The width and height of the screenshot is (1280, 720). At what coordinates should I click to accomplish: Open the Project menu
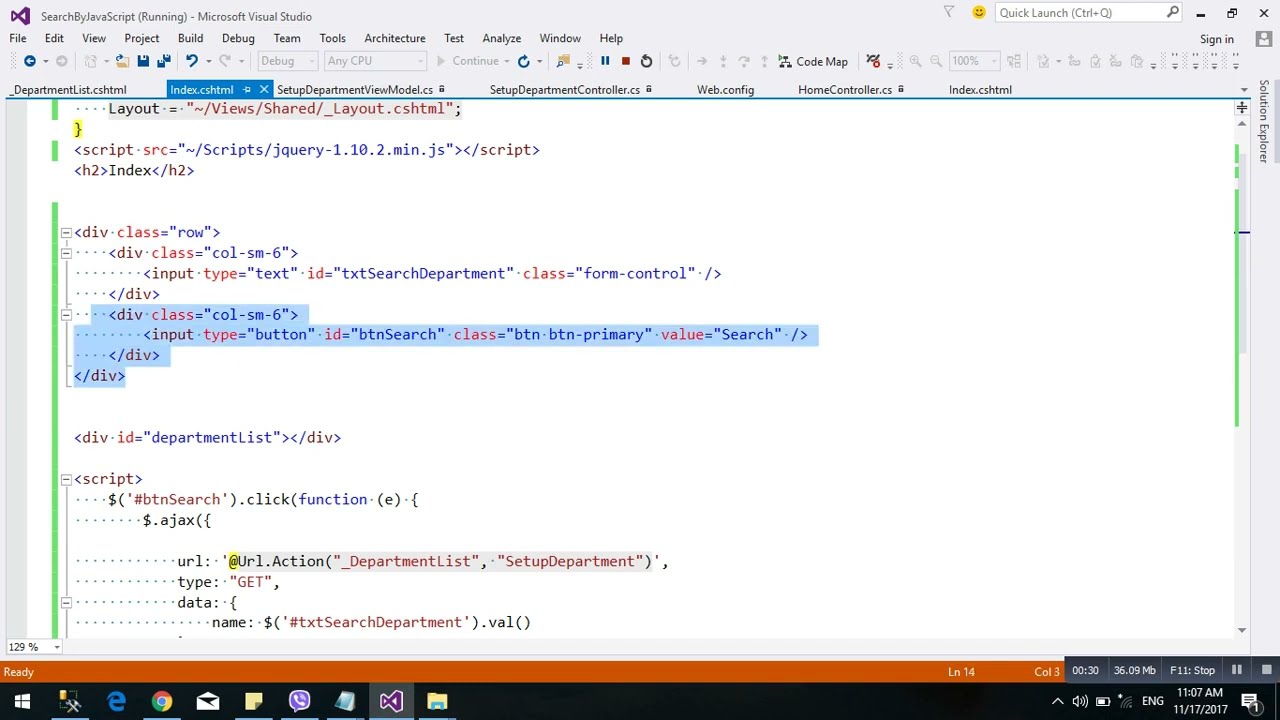tap(142, 38)
